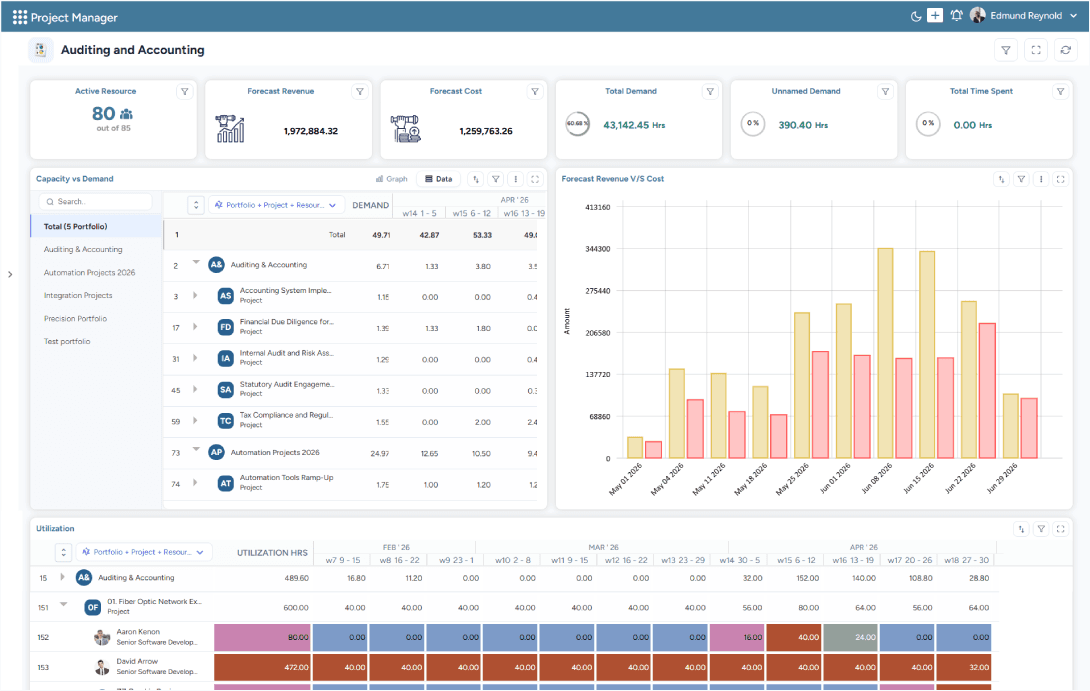Screen dimensions: 1090x691
Task: Click filter icon in Forecast Revenue V/S Cost
Action: 1021,179
